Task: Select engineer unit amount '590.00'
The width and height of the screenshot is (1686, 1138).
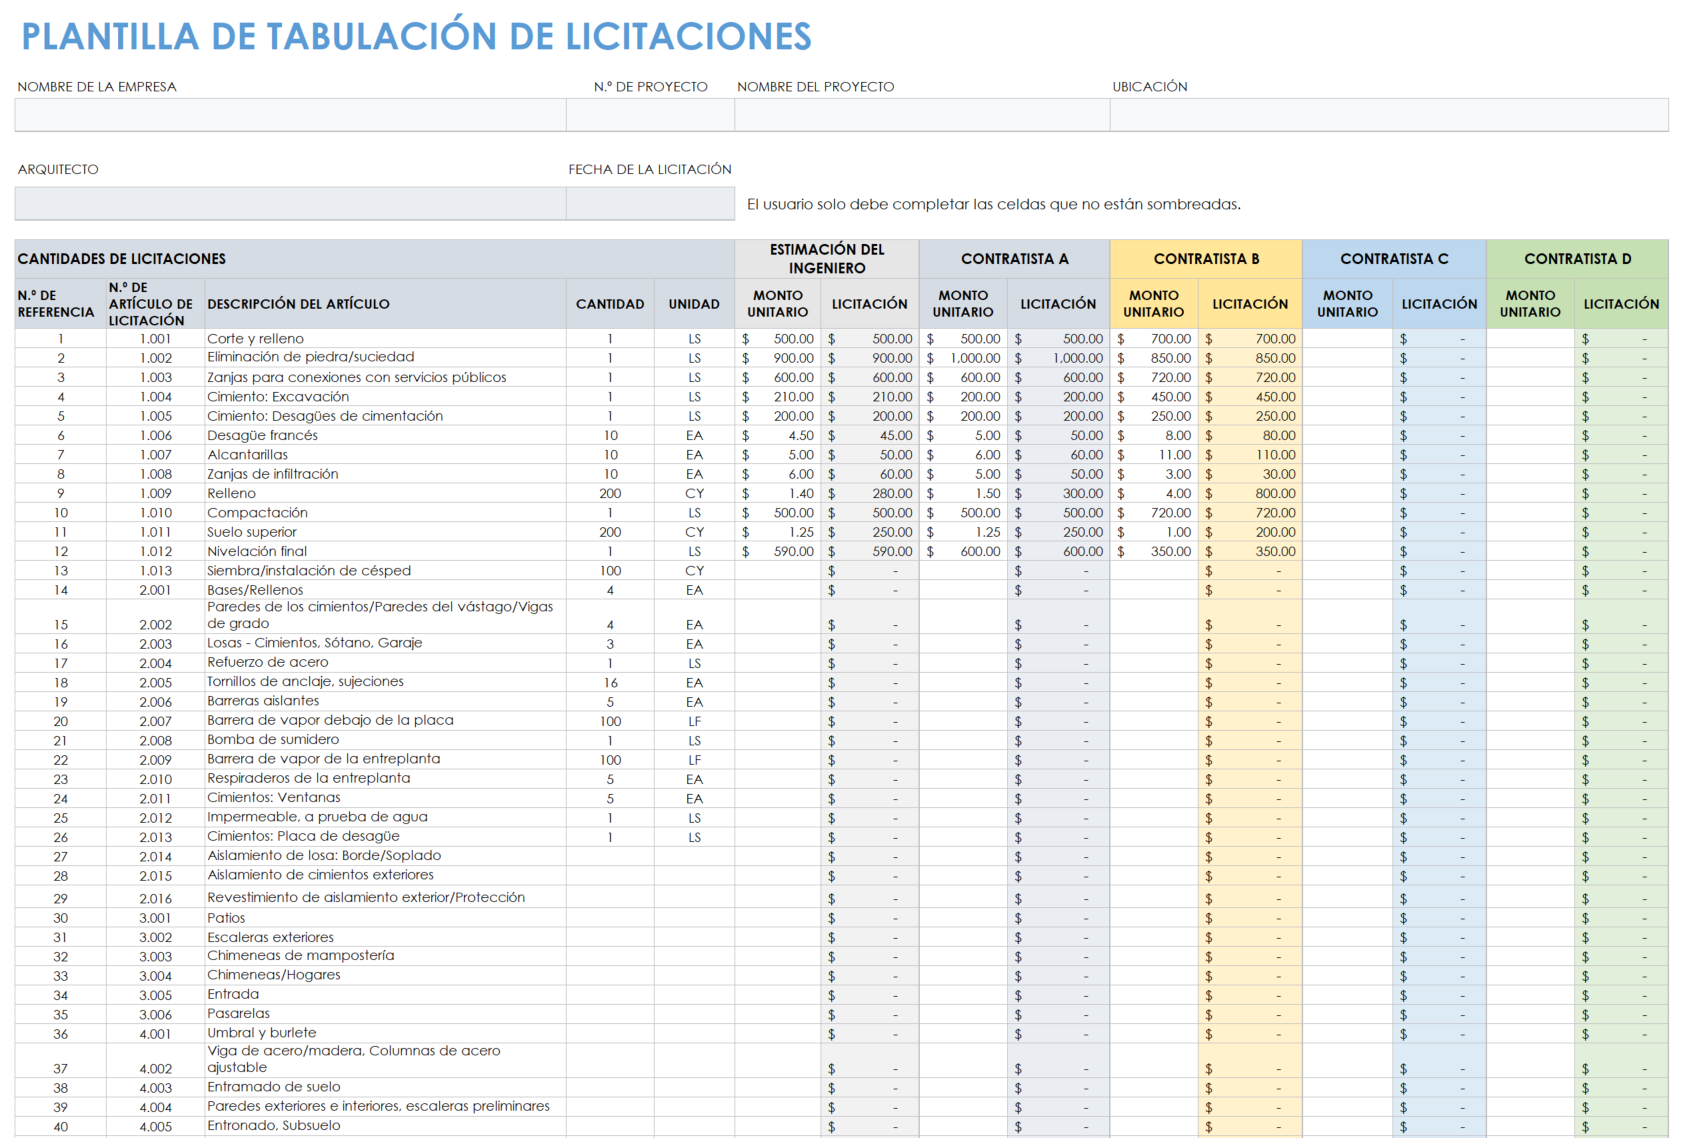Action: [778, 551]
